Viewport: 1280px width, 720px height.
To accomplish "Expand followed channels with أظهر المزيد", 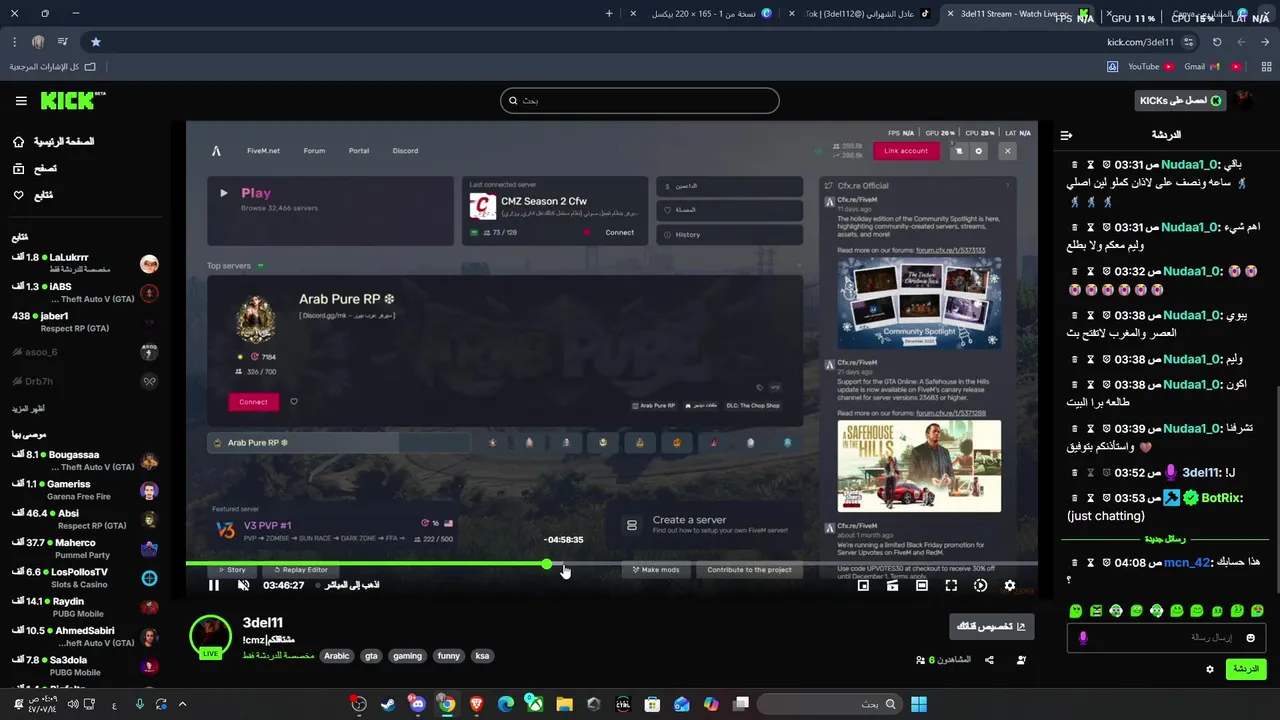I will [28, 409].
